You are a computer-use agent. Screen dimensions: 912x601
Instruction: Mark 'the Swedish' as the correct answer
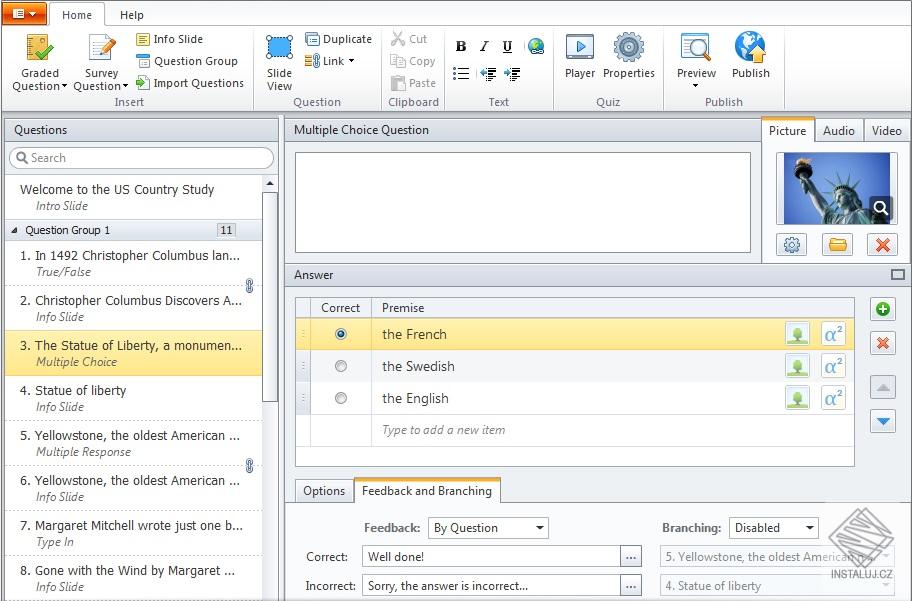click(340, 366)
